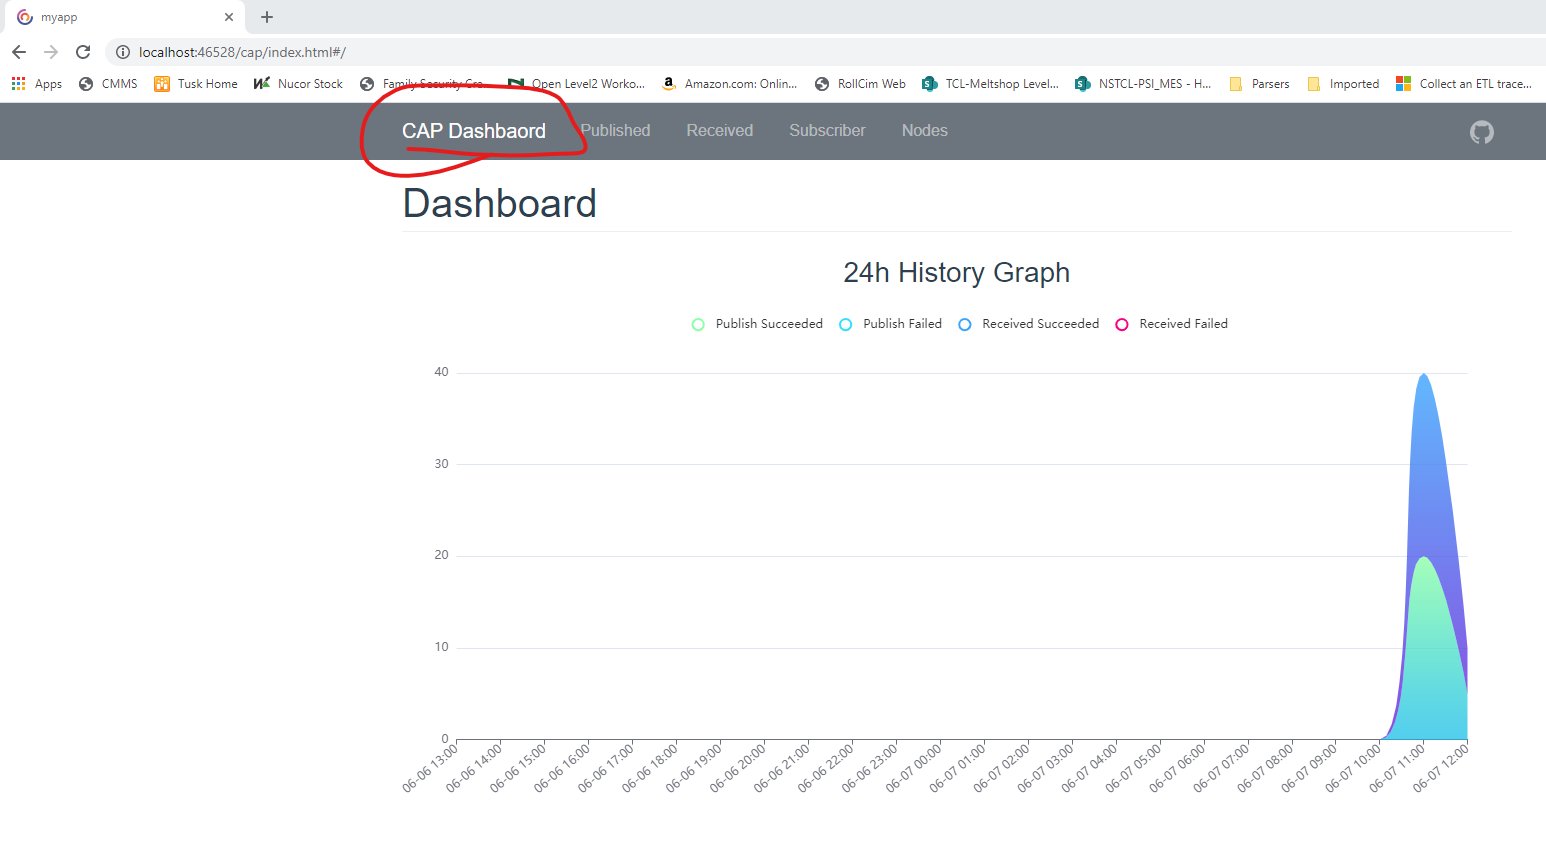
Task: Click the forward navigation arrow
Action: click(x=51, y=52)
